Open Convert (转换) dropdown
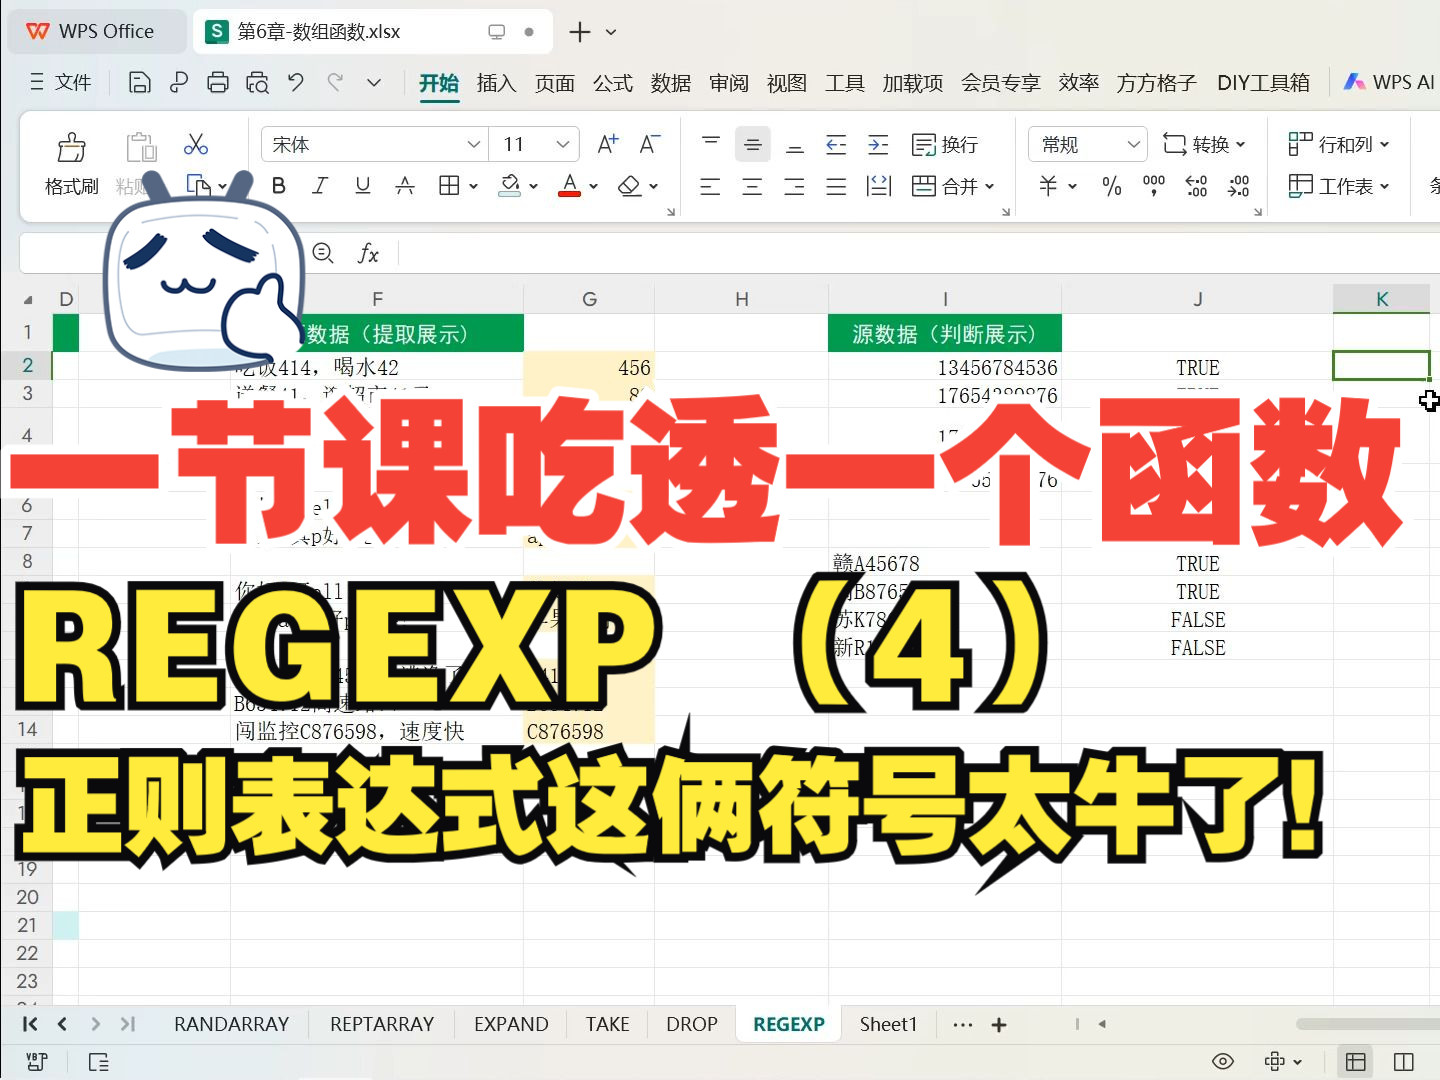The width and height of the screenshot is (1440, 1080). [x=1204, y=145]
